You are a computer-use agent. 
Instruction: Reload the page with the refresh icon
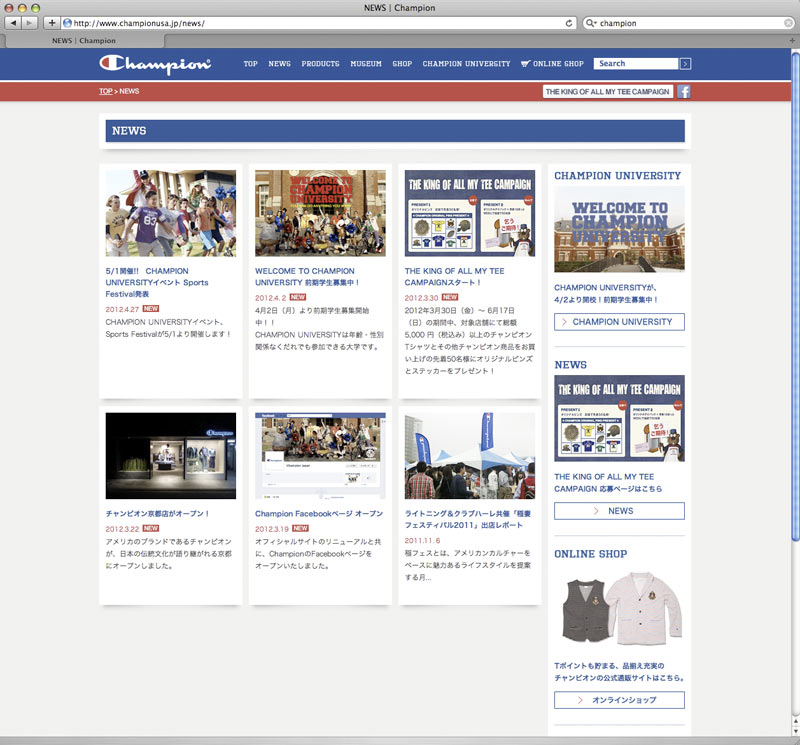coord(569,22)
